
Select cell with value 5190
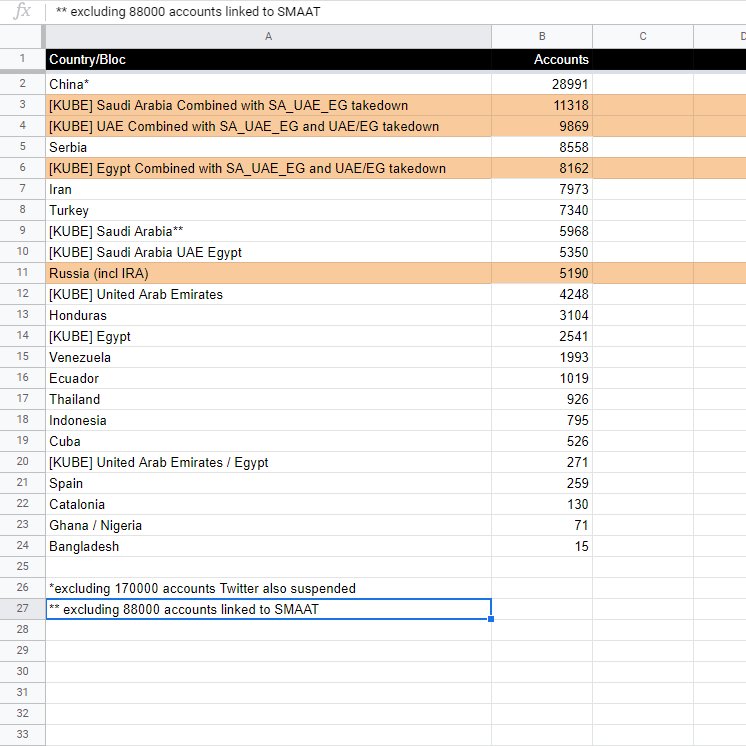[x=542, y=273]
